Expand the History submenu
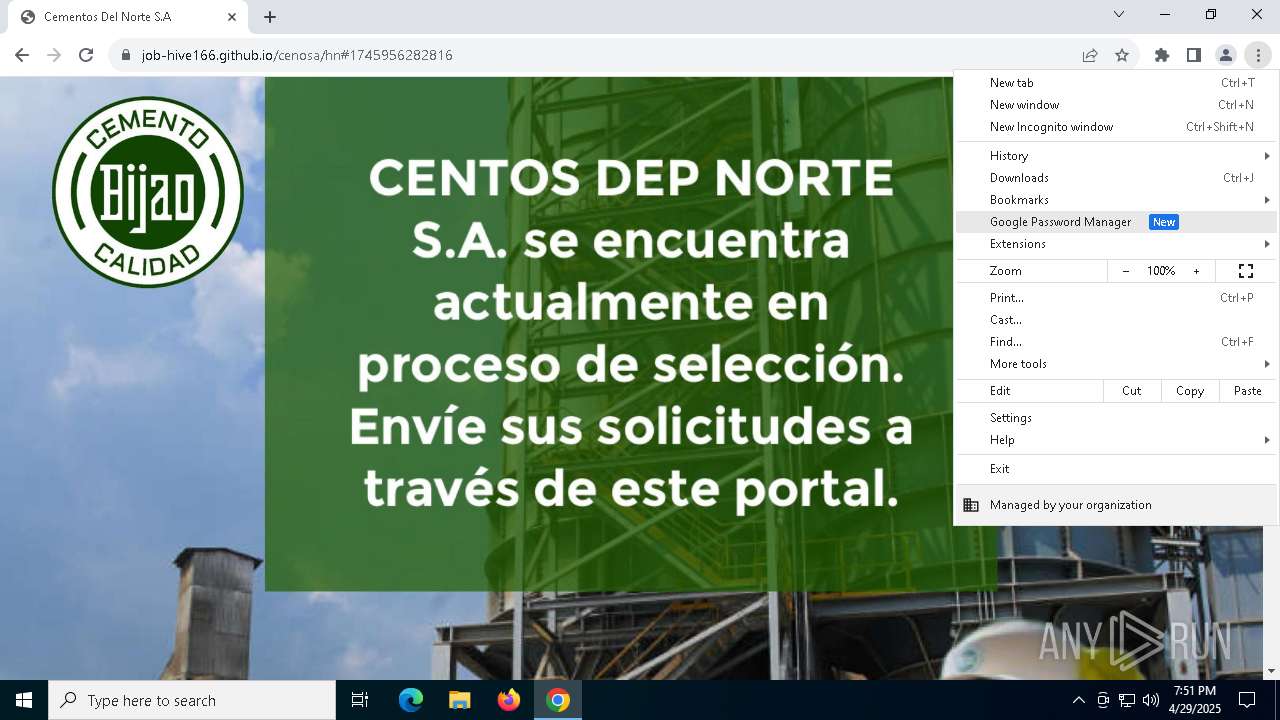Image resolution: width=1280 pixels, height=720 pixels. coord(1117,156)
